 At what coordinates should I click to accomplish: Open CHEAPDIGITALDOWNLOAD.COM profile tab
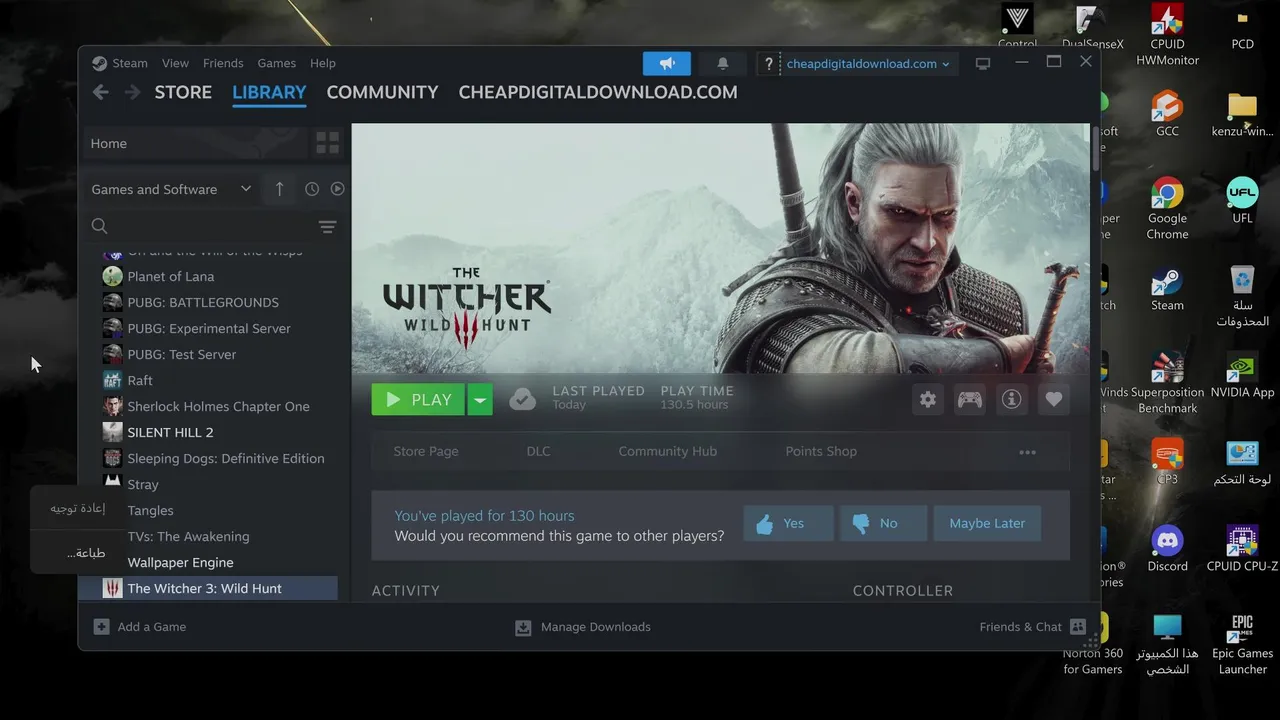[598, 92]
